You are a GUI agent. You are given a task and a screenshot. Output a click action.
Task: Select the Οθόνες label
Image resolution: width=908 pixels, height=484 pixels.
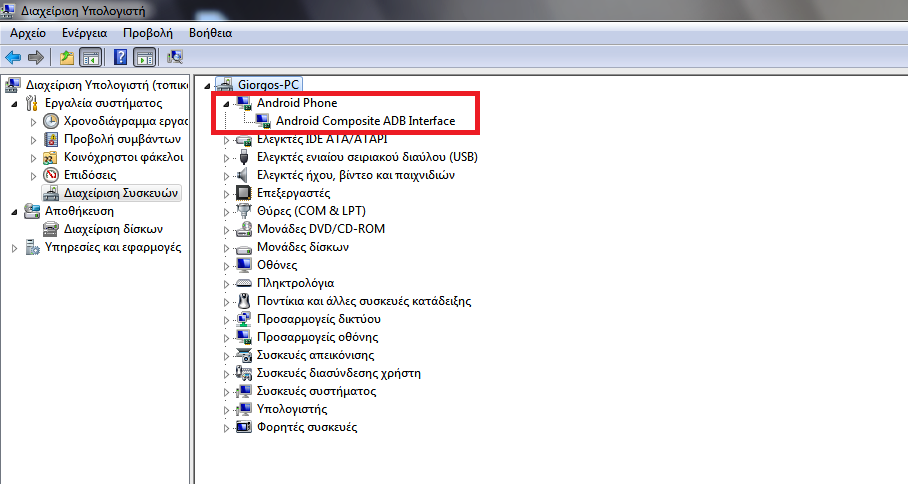tap(277, 265)
